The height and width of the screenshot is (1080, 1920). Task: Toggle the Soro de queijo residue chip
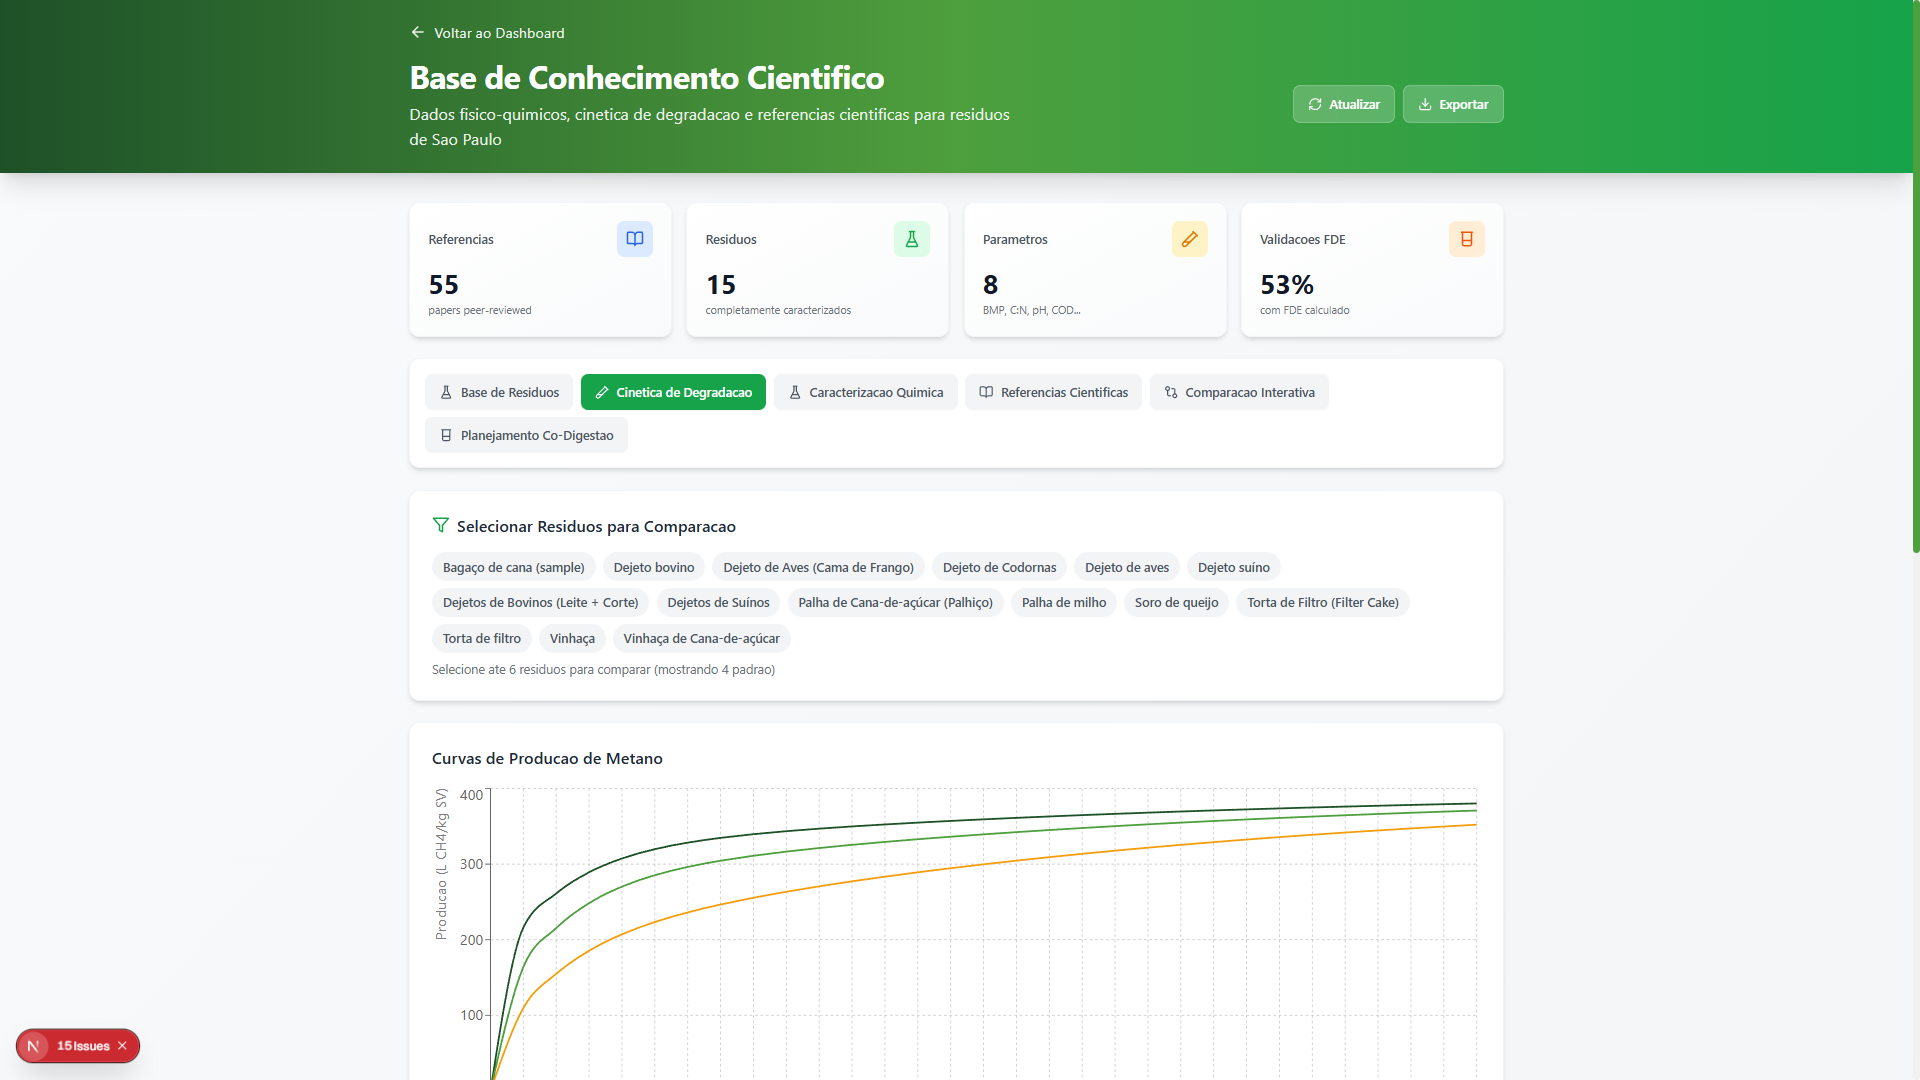point(1176,602)
